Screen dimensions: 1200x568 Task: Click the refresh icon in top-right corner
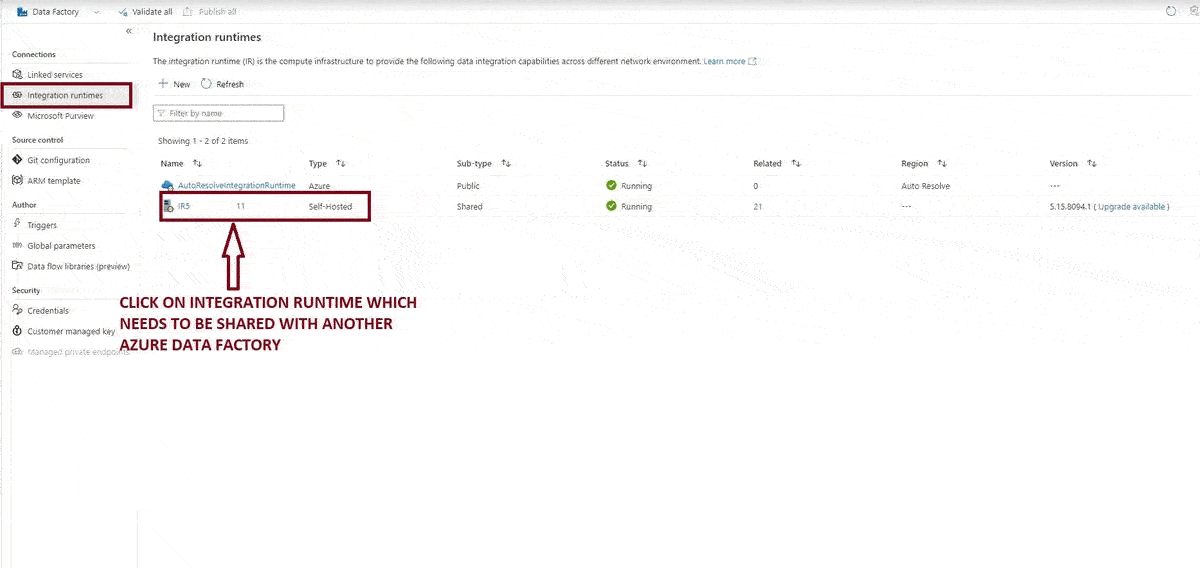[x=1171, y=11]
